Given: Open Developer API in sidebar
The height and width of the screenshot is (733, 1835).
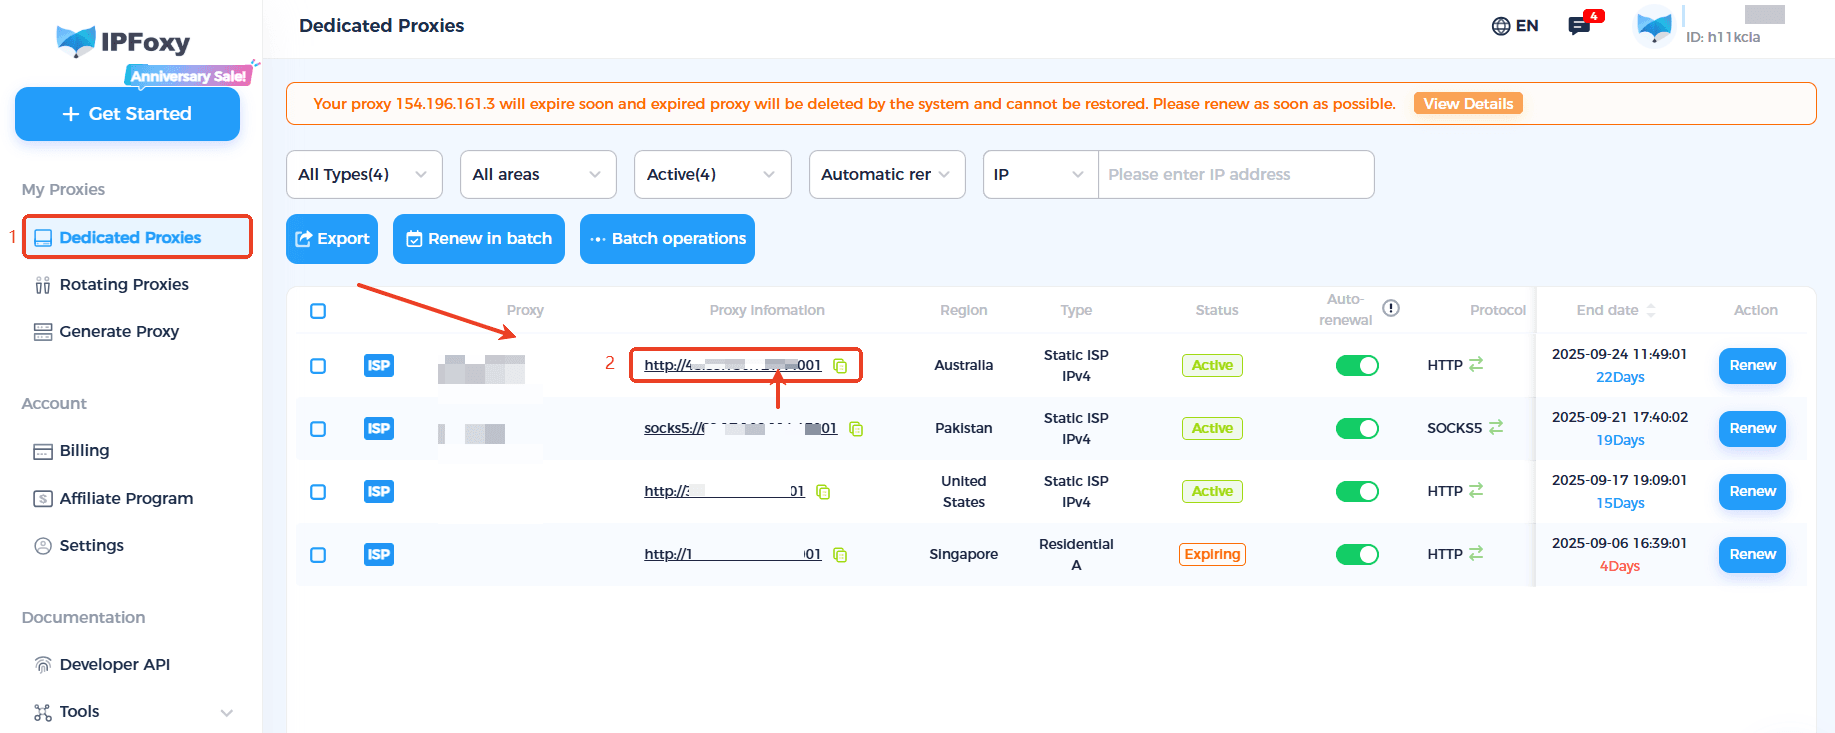Looking at the screenshot, I should [114, 665].
